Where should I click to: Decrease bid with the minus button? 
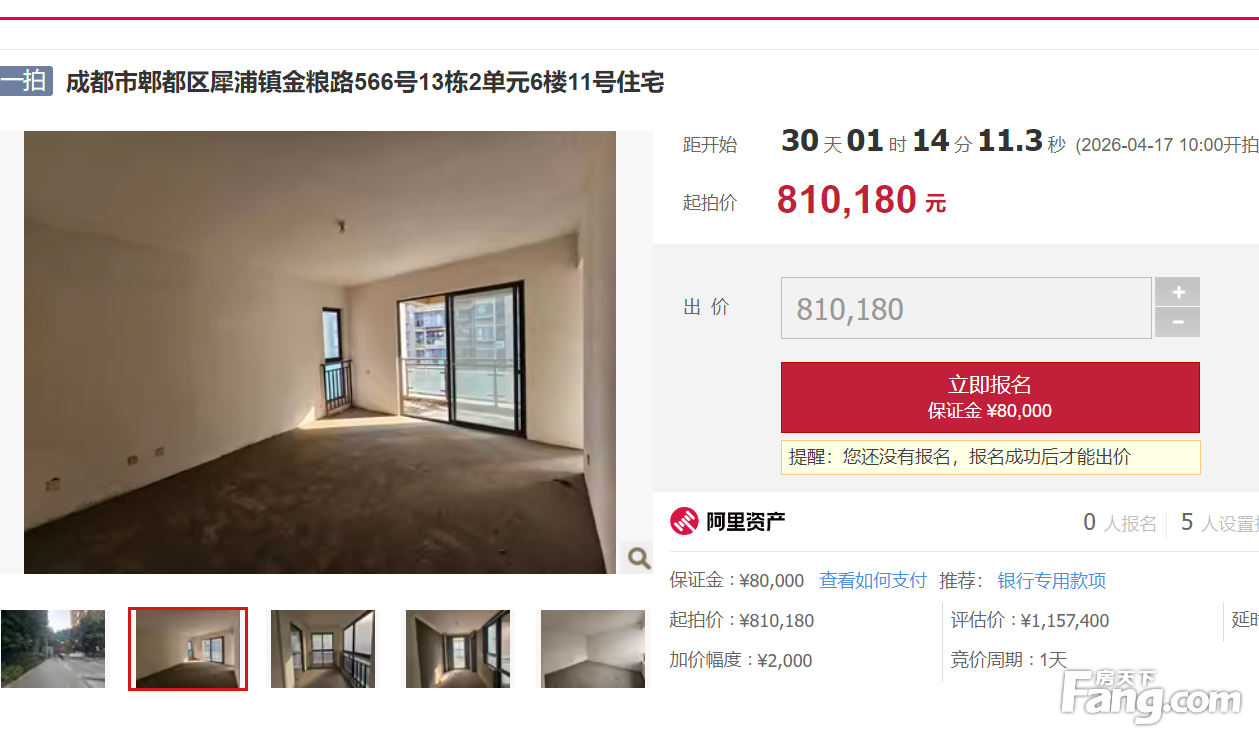[x=1178, y=322]
